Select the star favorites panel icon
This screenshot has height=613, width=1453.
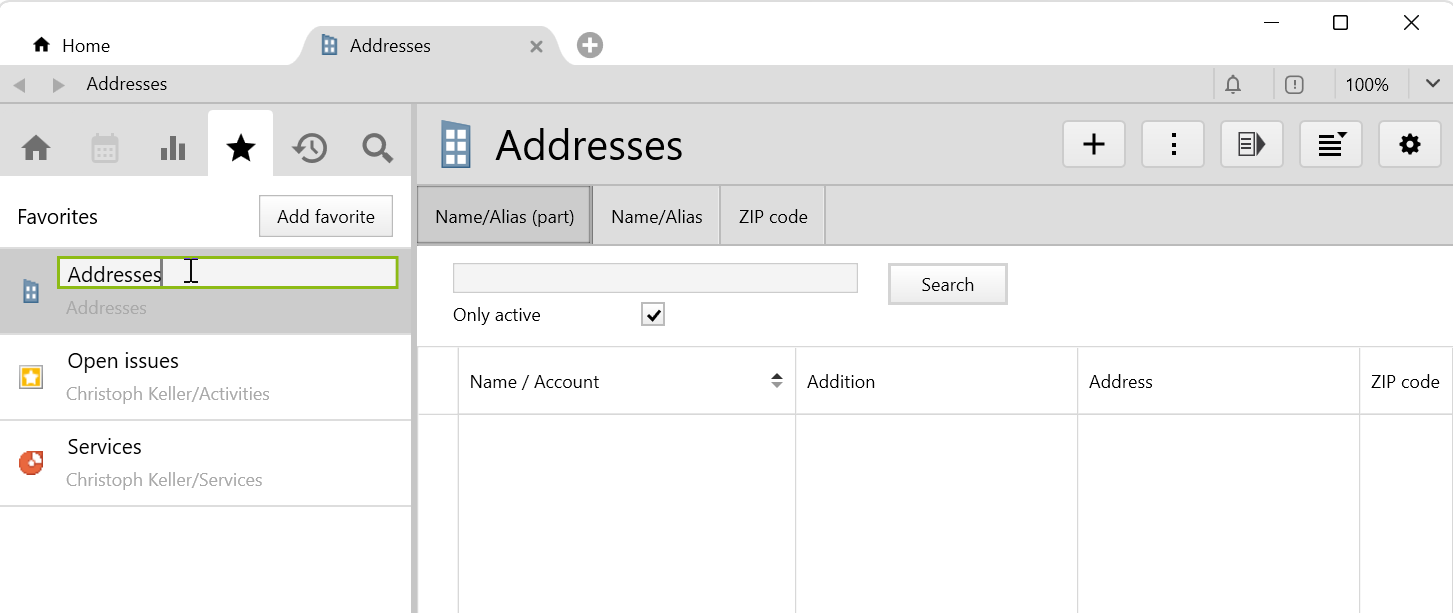coord(241,148)
